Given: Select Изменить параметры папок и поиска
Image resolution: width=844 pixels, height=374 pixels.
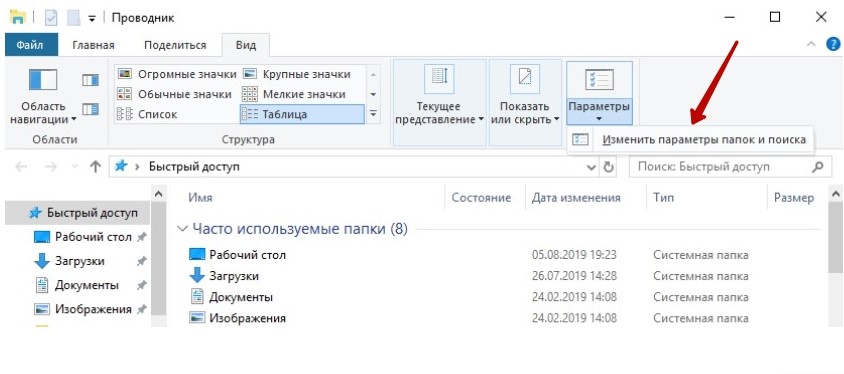Looking at the screenshot, I should point(691,140).
